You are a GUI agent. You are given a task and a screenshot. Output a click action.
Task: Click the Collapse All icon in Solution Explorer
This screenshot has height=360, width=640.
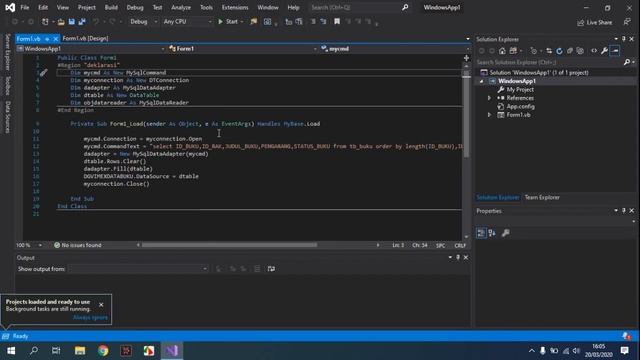pos(570,51)
